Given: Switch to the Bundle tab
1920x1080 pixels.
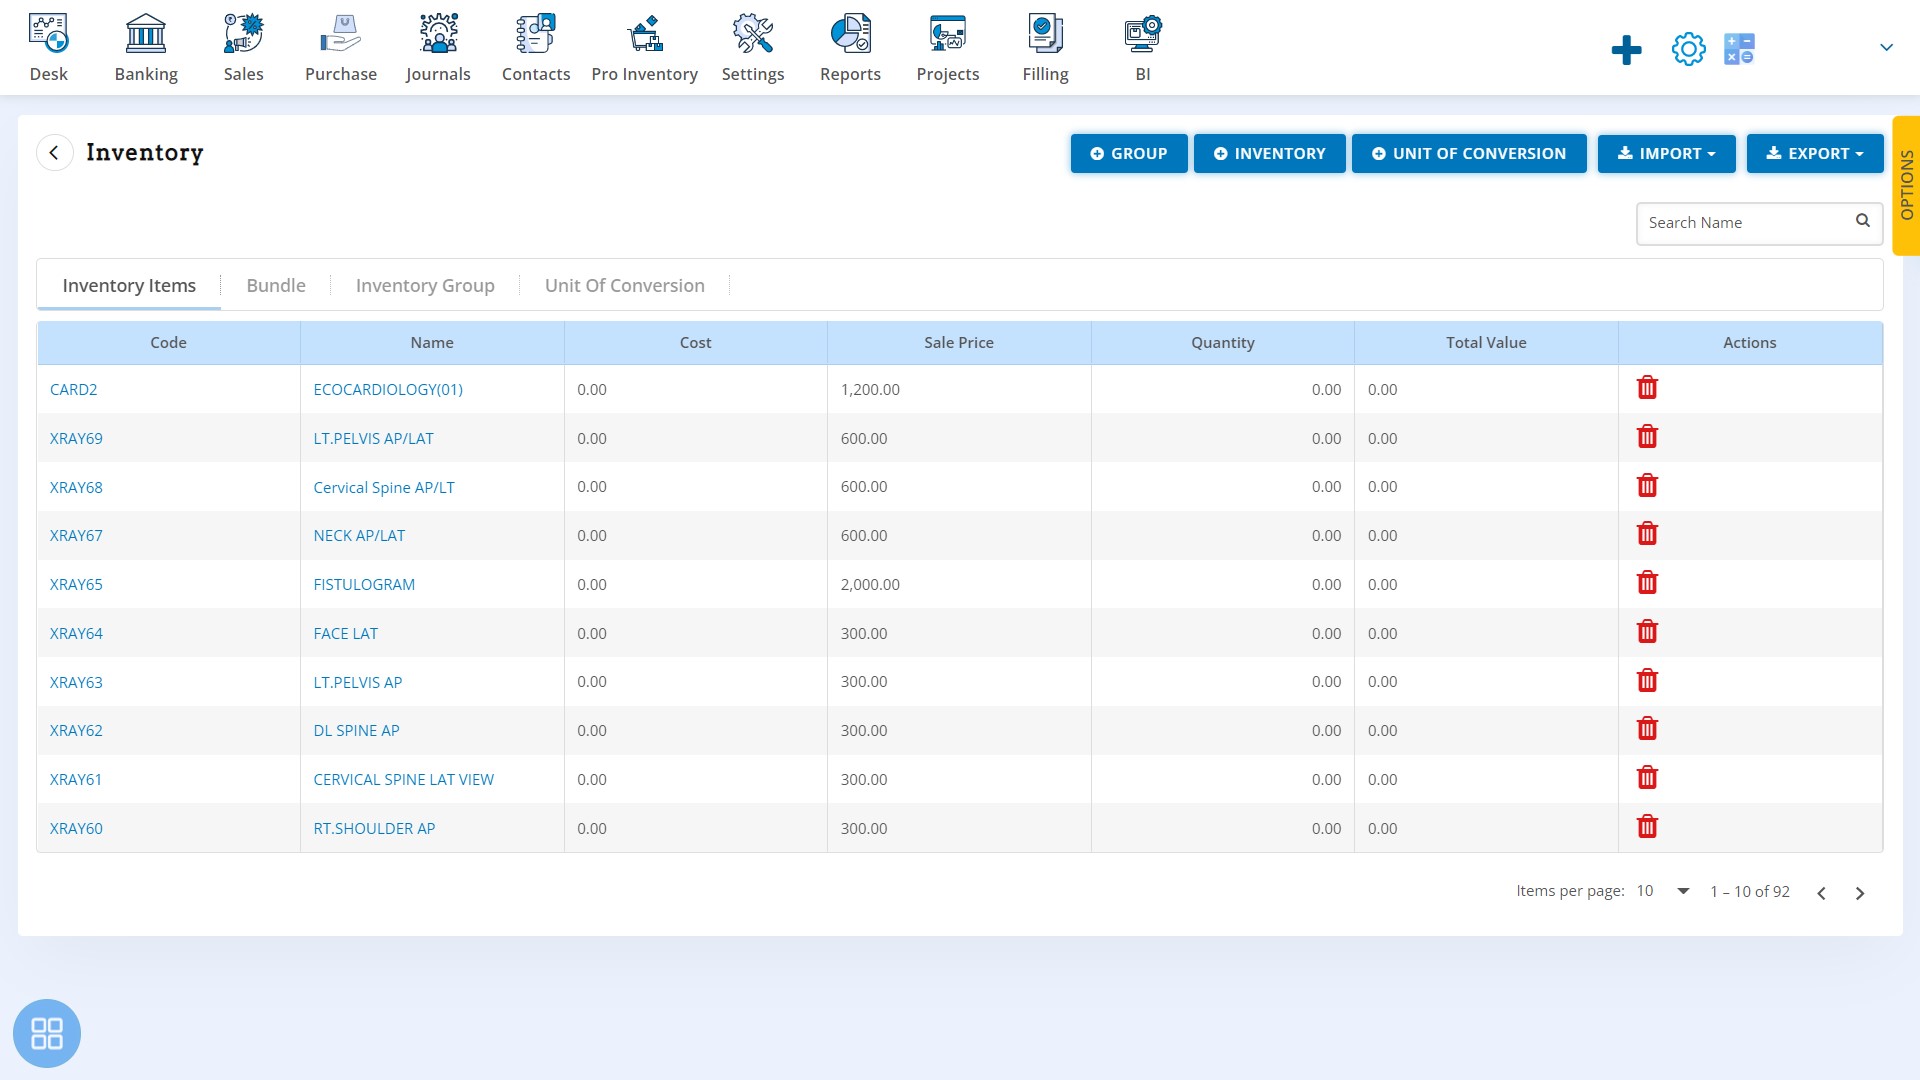Looking at the screenshot, I should coord(276,285).
